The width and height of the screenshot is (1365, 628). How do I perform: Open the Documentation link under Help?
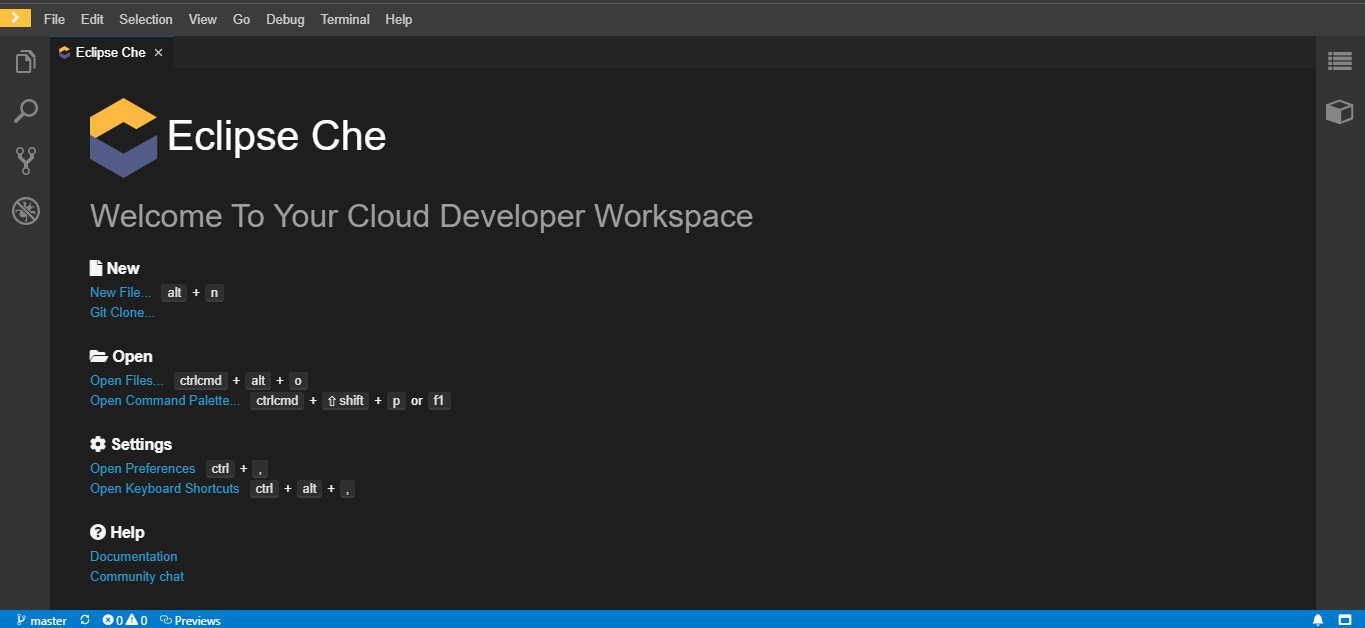coord(134,556)
